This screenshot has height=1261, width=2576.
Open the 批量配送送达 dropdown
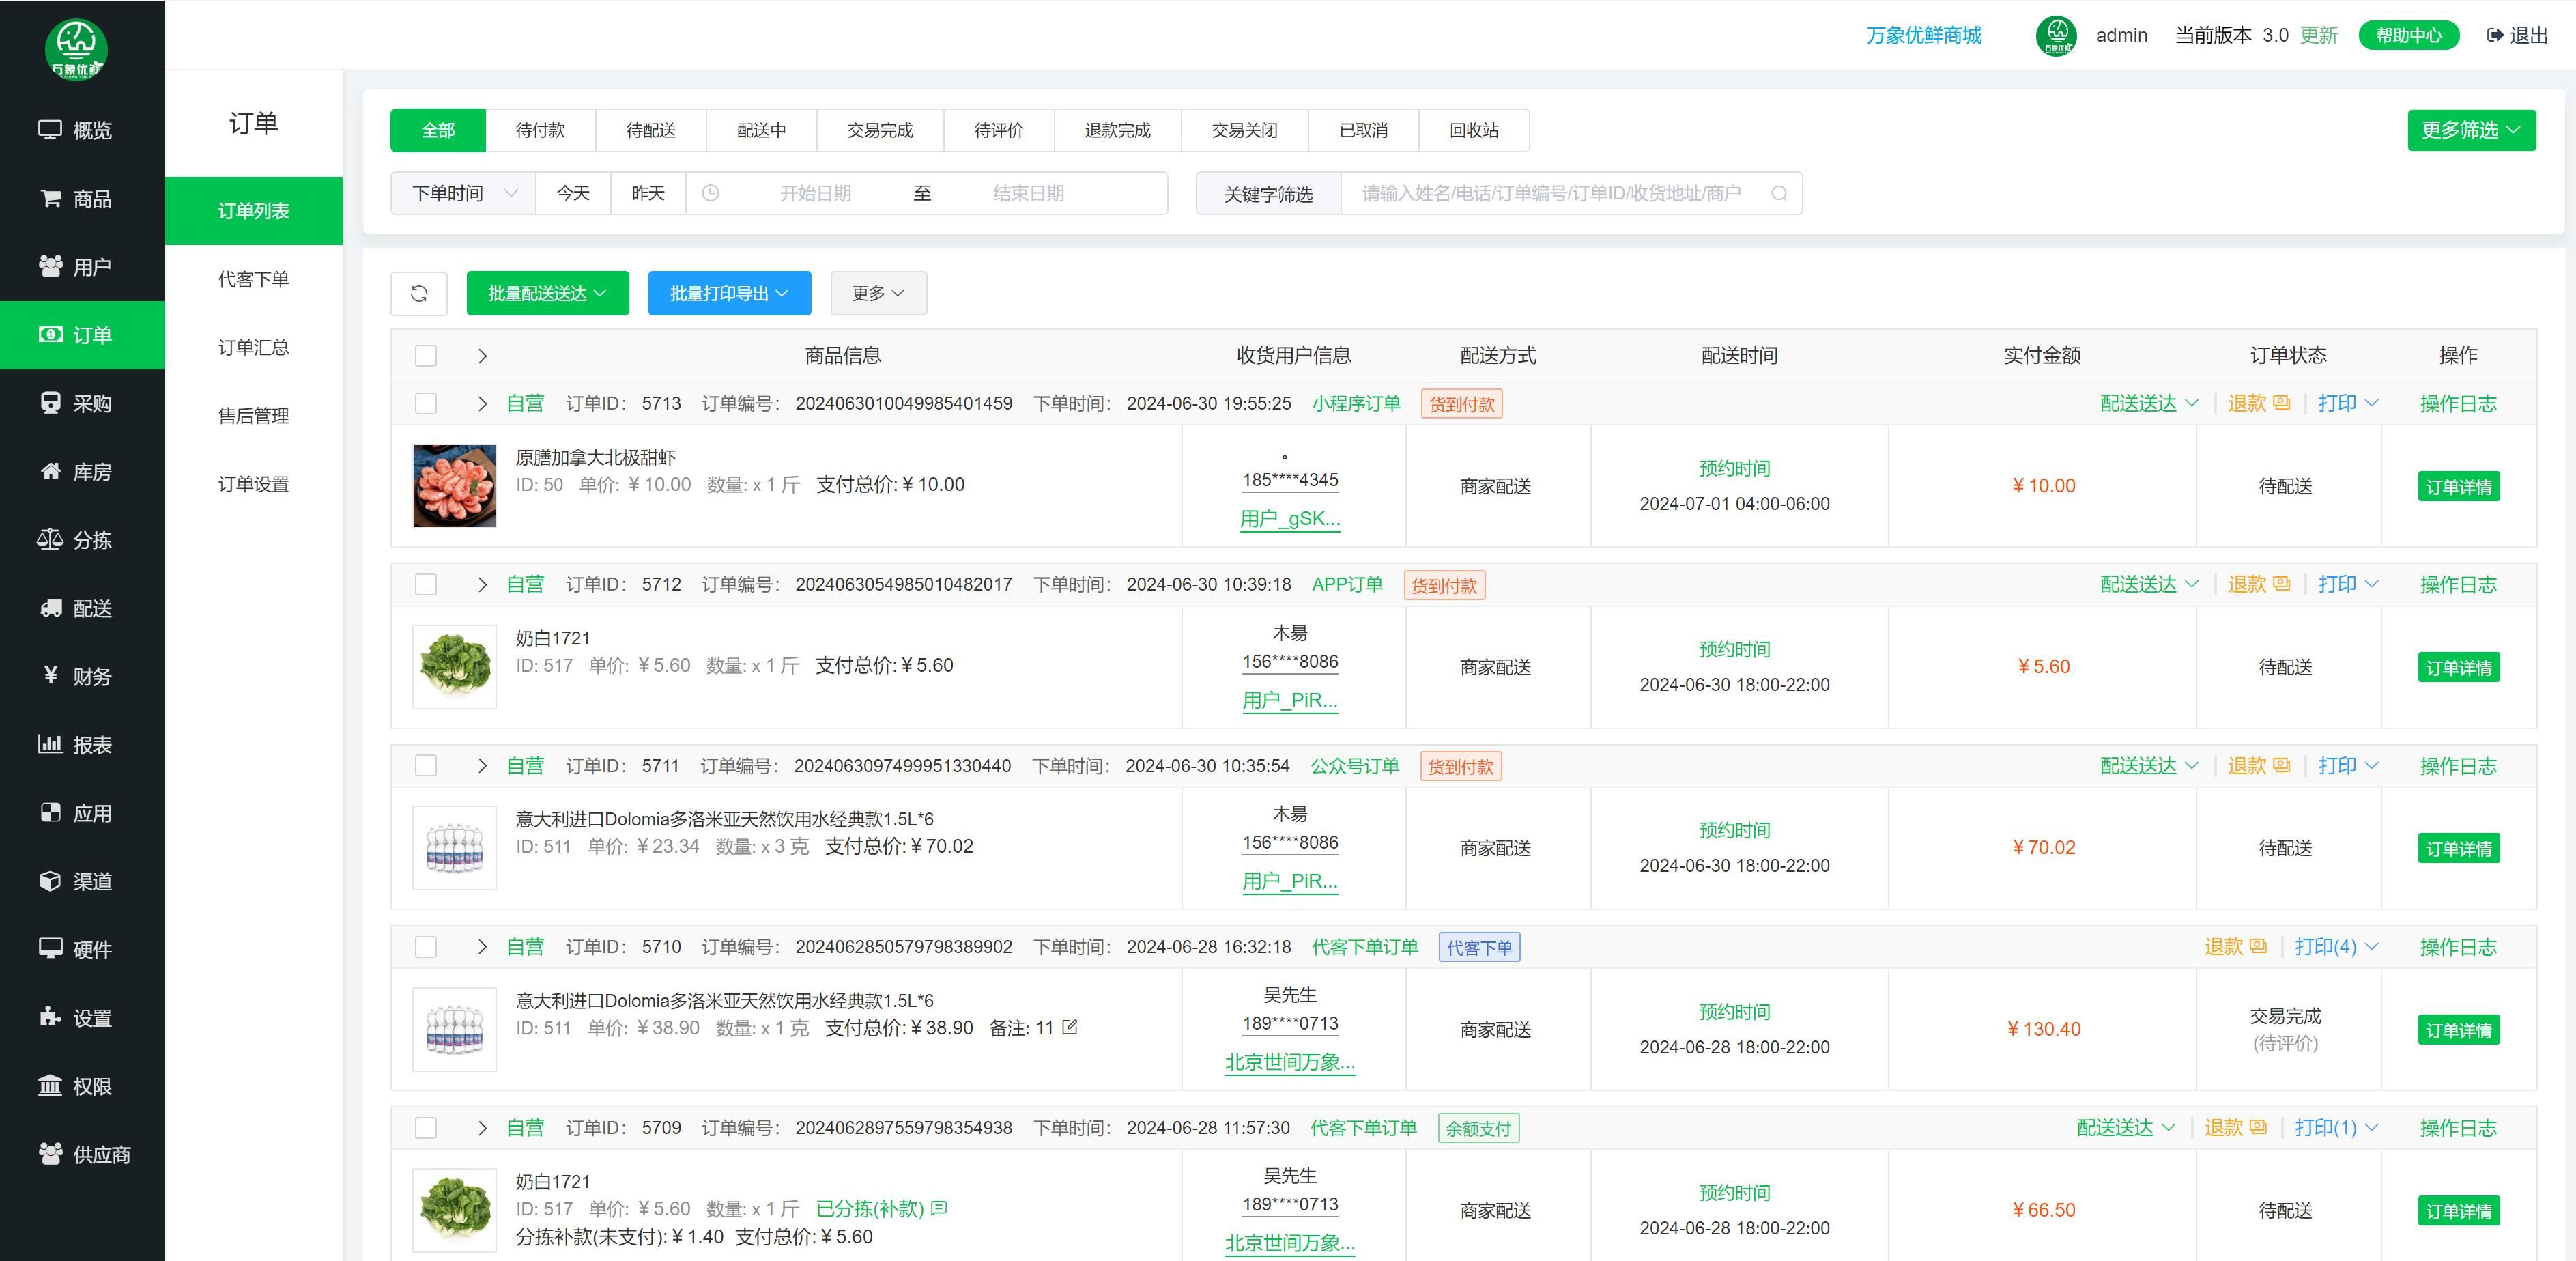click(547, 293)
